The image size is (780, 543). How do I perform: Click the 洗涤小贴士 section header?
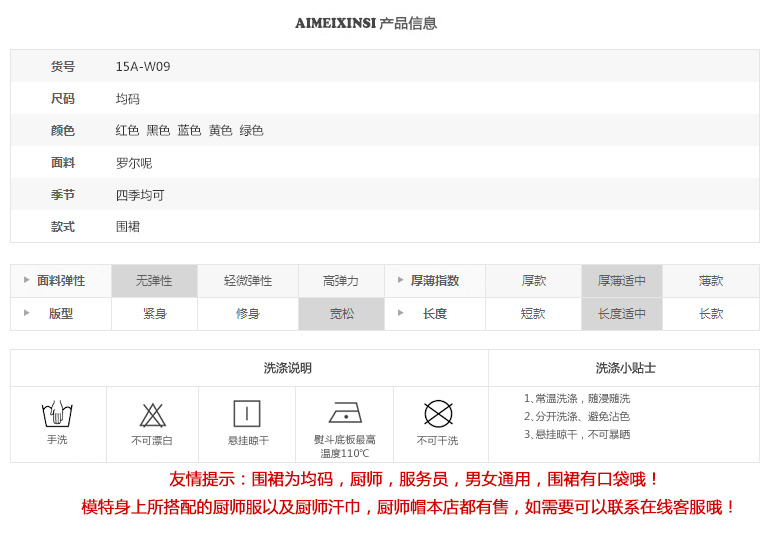625,368
